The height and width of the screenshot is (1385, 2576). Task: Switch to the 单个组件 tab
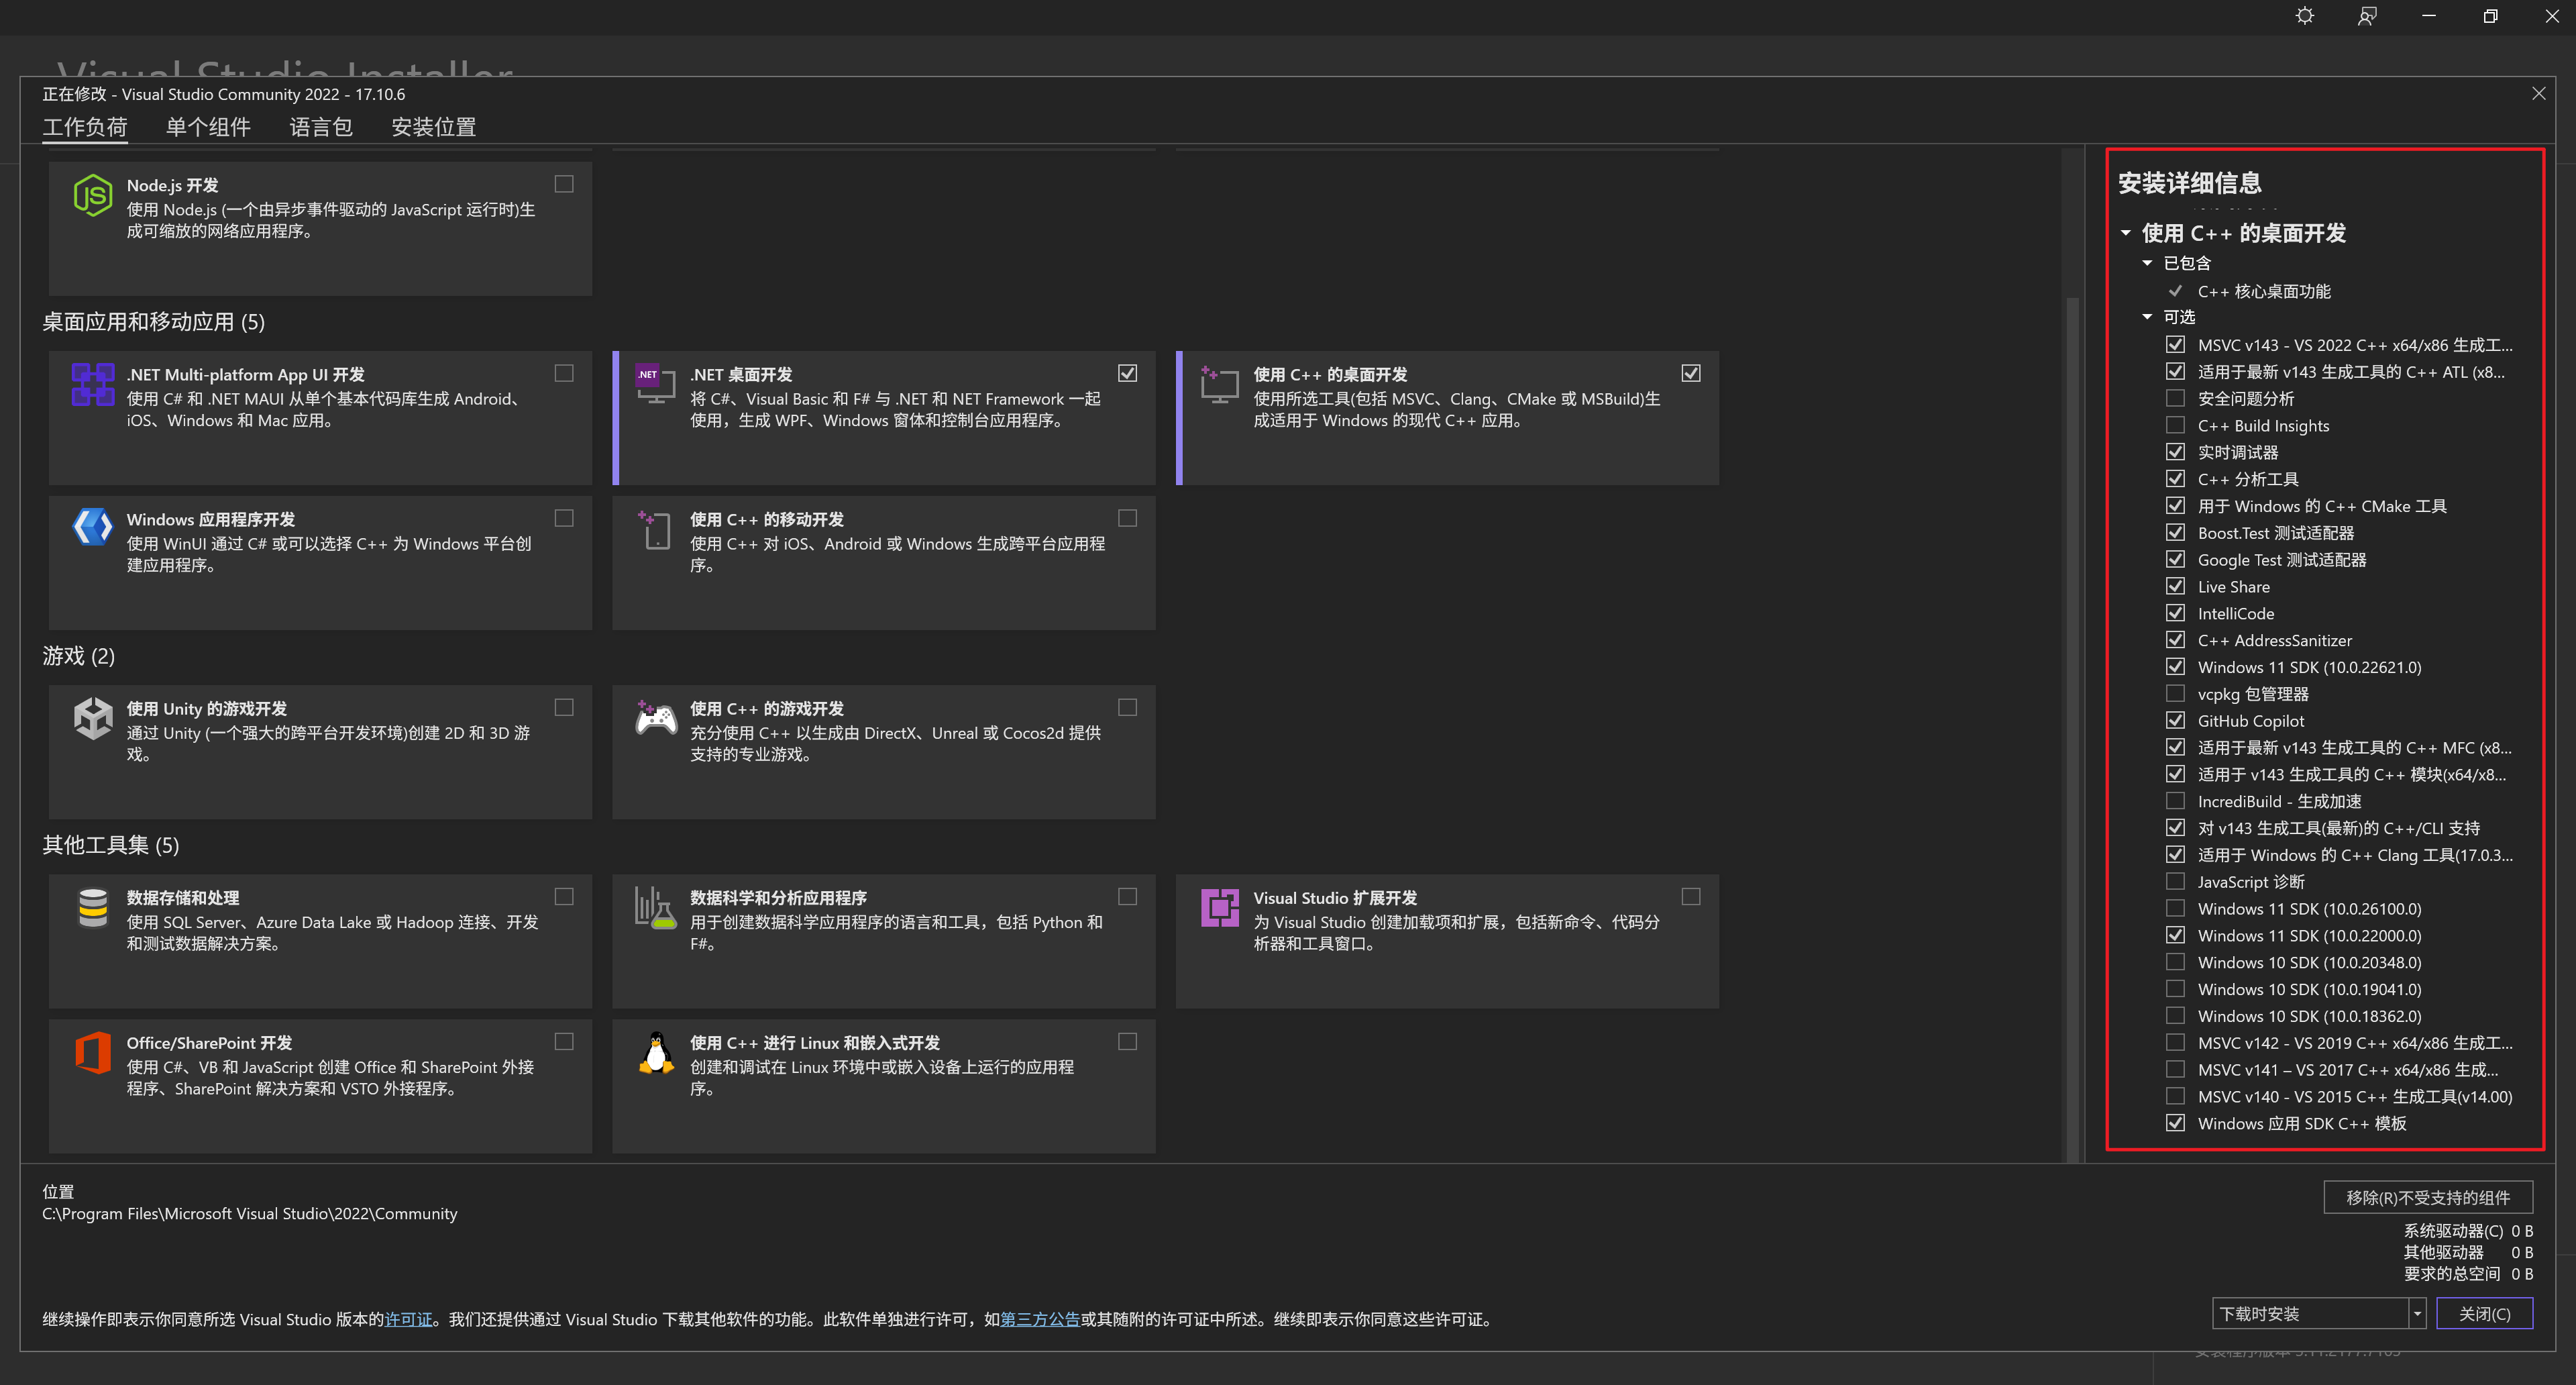tap(208, 127)
